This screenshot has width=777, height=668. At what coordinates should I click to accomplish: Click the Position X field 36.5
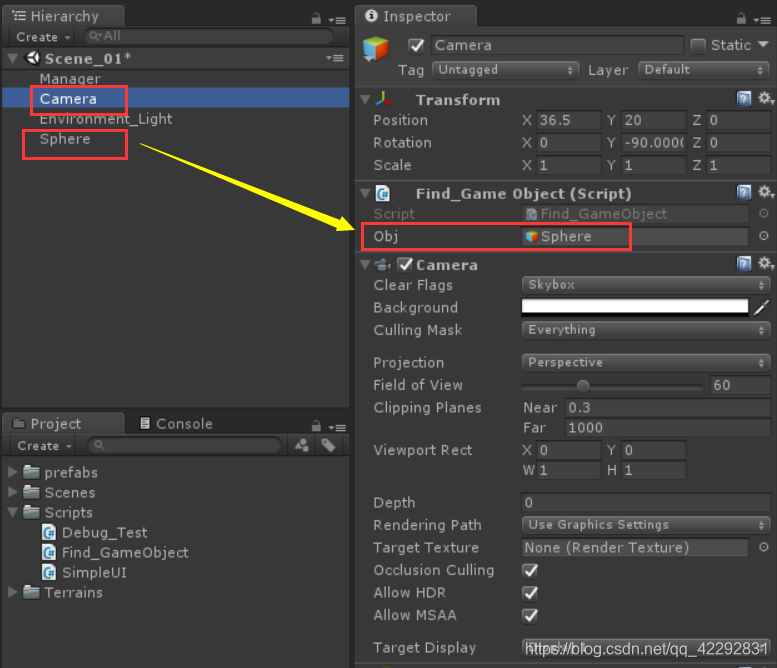(568, 120)
